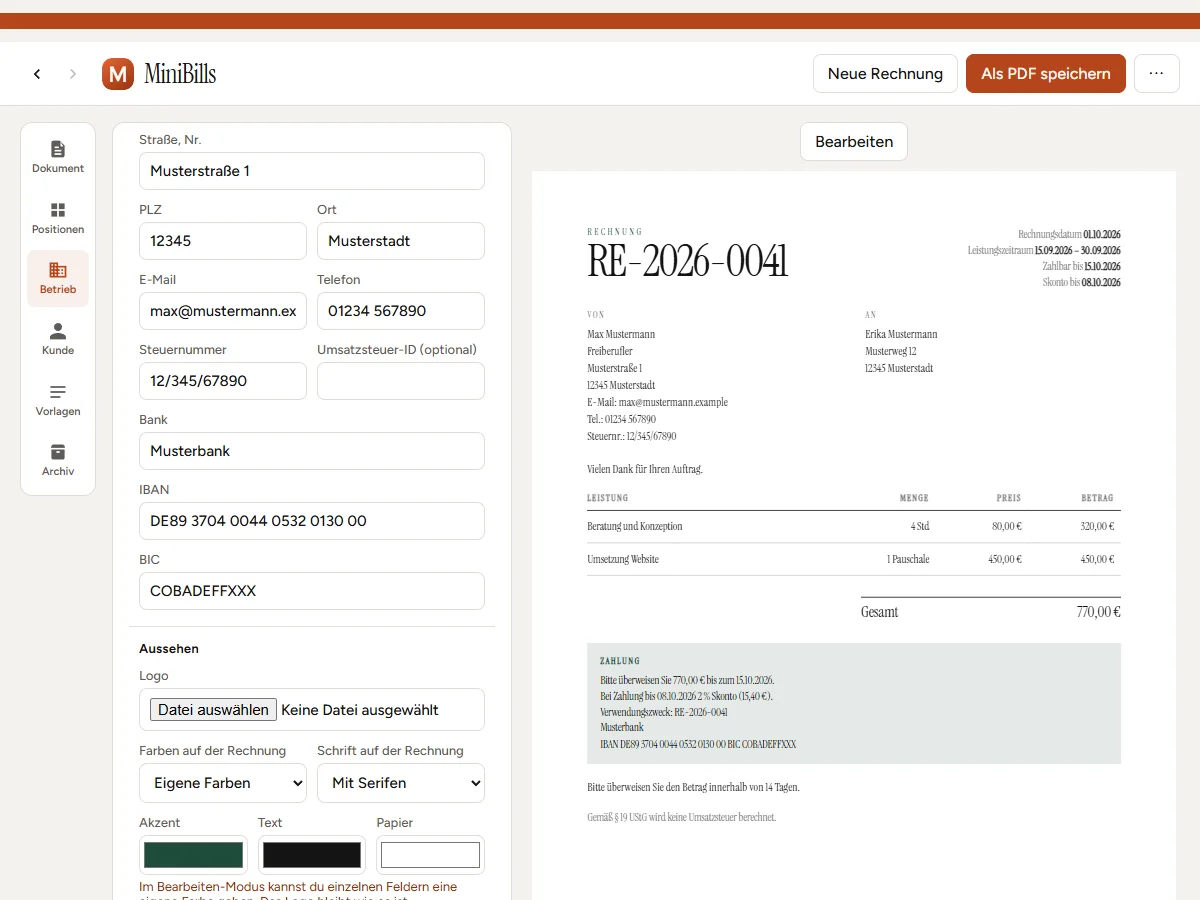Open the Kunde sidebar section
This screenshot has width=1200, height=900.
(58, 339)
